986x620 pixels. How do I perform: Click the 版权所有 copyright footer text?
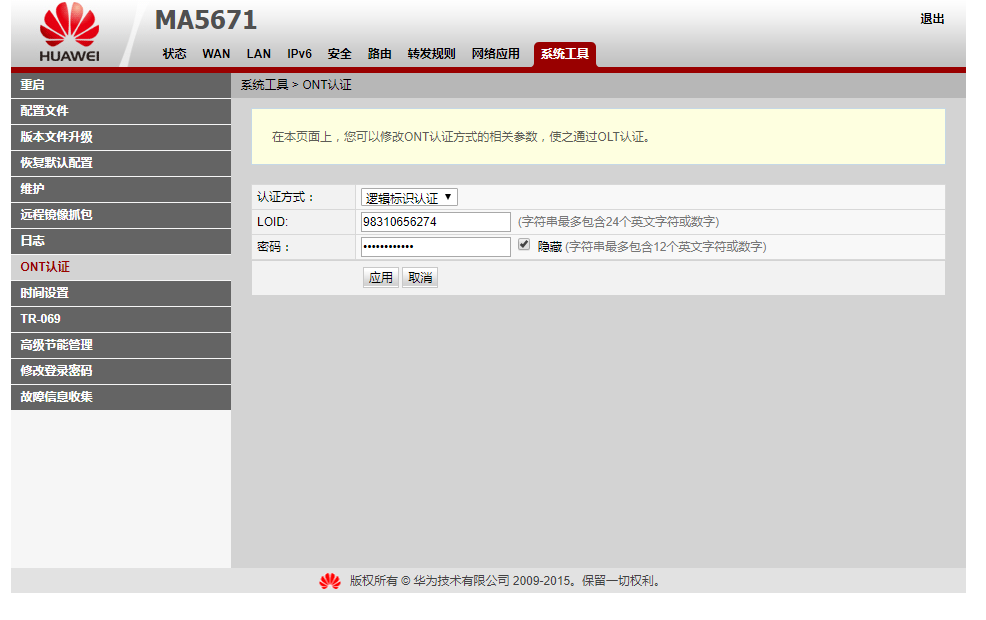tap(506, 581)
